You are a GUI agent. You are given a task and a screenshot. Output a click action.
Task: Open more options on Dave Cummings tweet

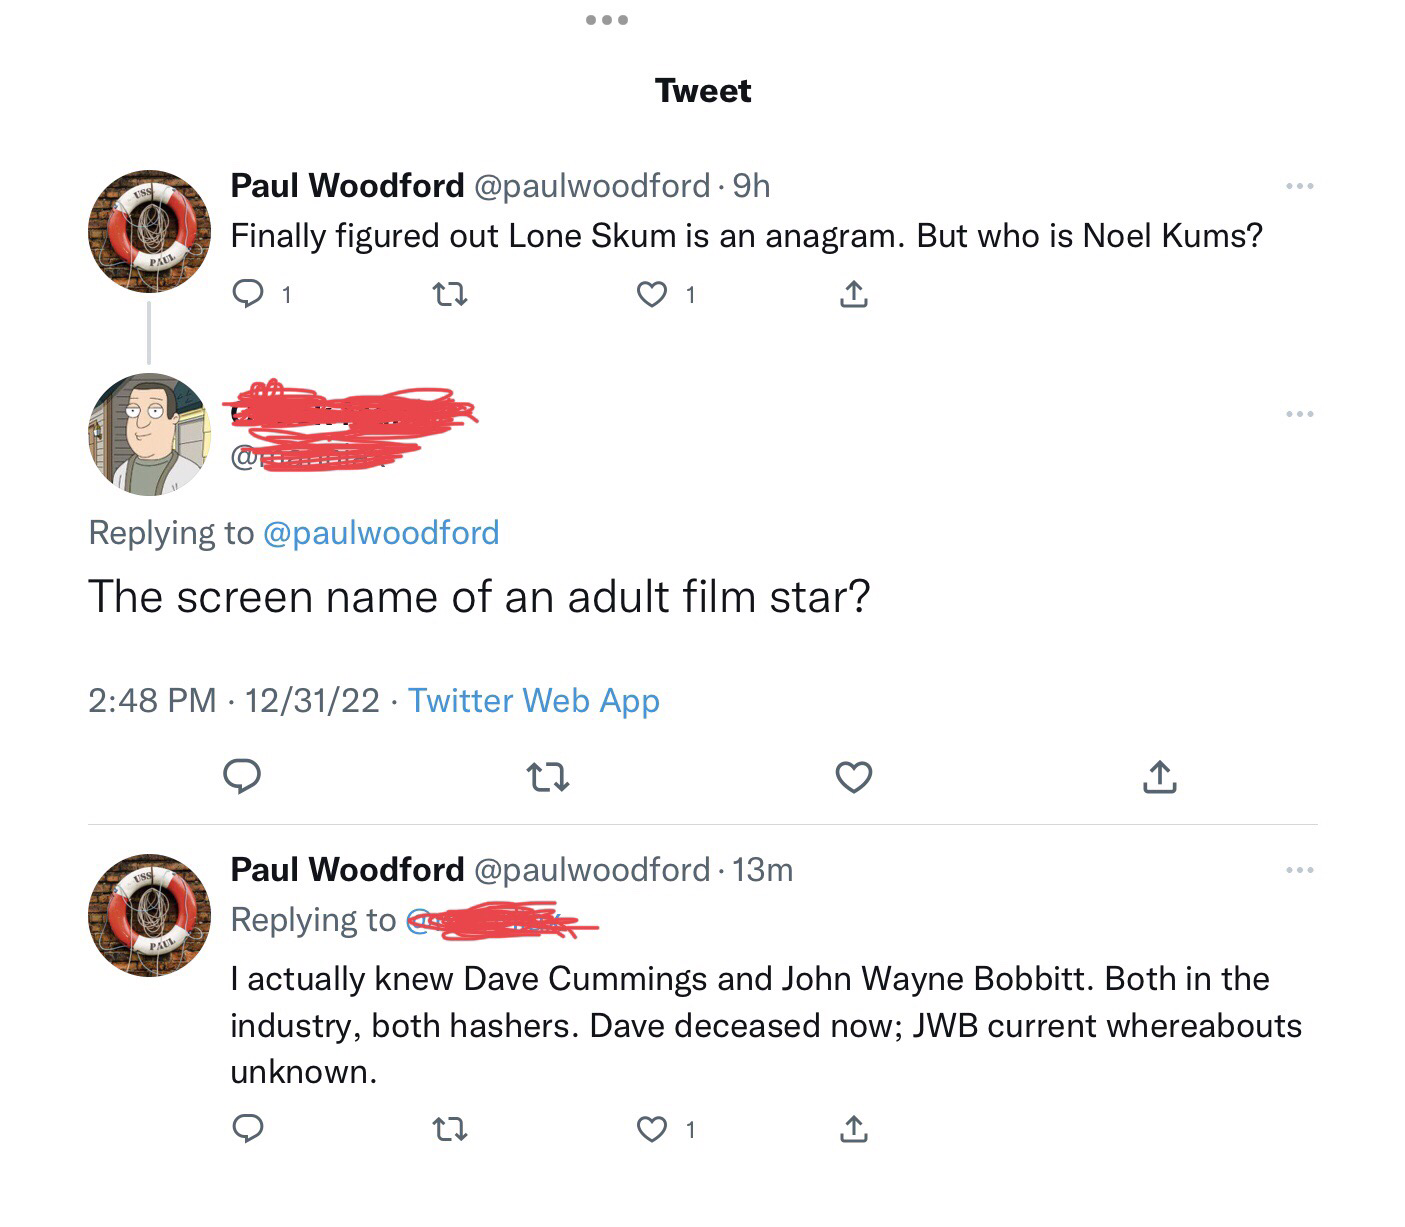1299,870
